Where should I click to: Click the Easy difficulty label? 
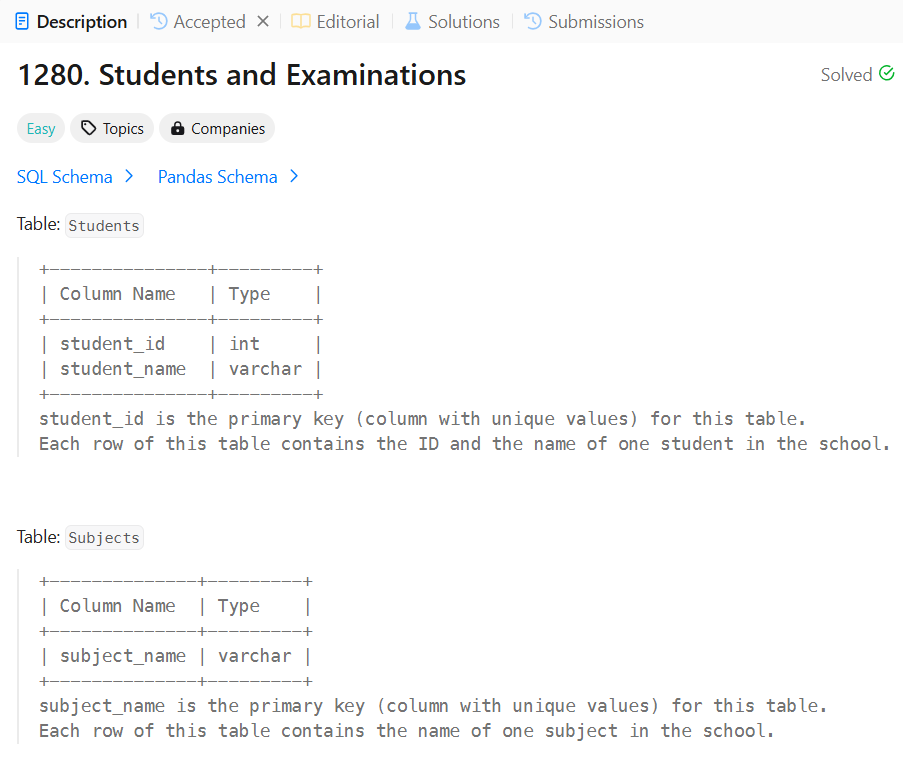40,128
